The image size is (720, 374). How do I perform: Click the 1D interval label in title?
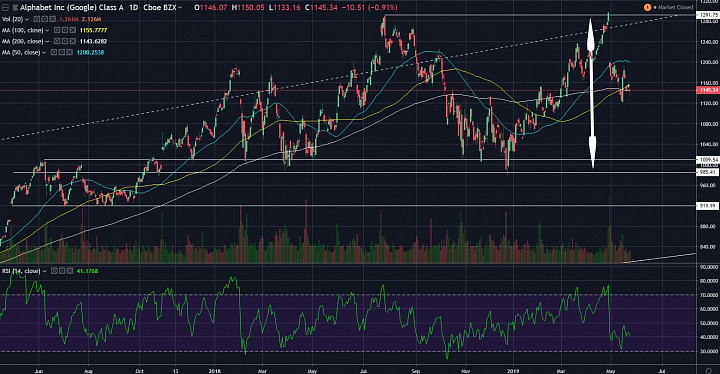pyautogui.click(x=133, y=8)
